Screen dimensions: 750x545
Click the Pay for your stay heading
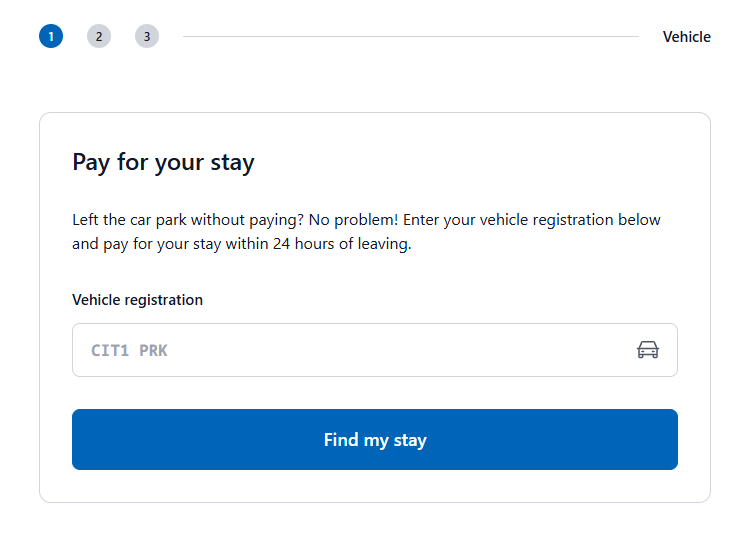(163, 163)
